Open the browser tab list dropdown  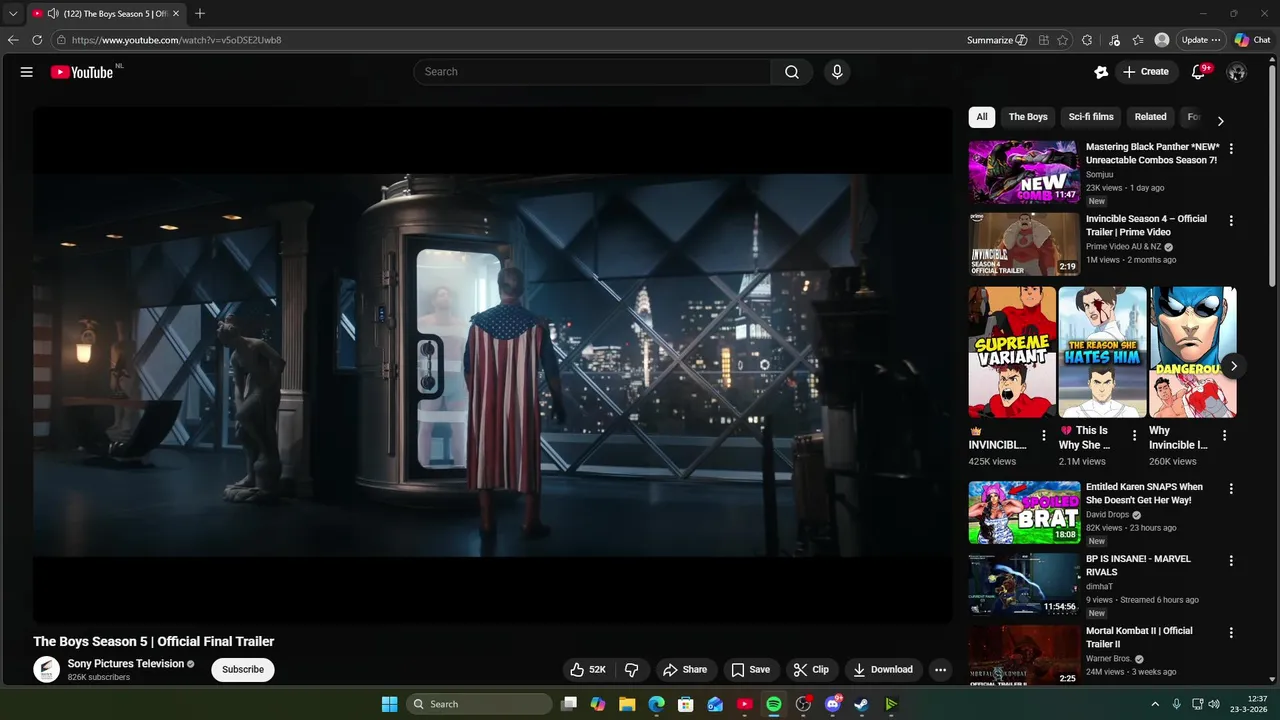13,13
